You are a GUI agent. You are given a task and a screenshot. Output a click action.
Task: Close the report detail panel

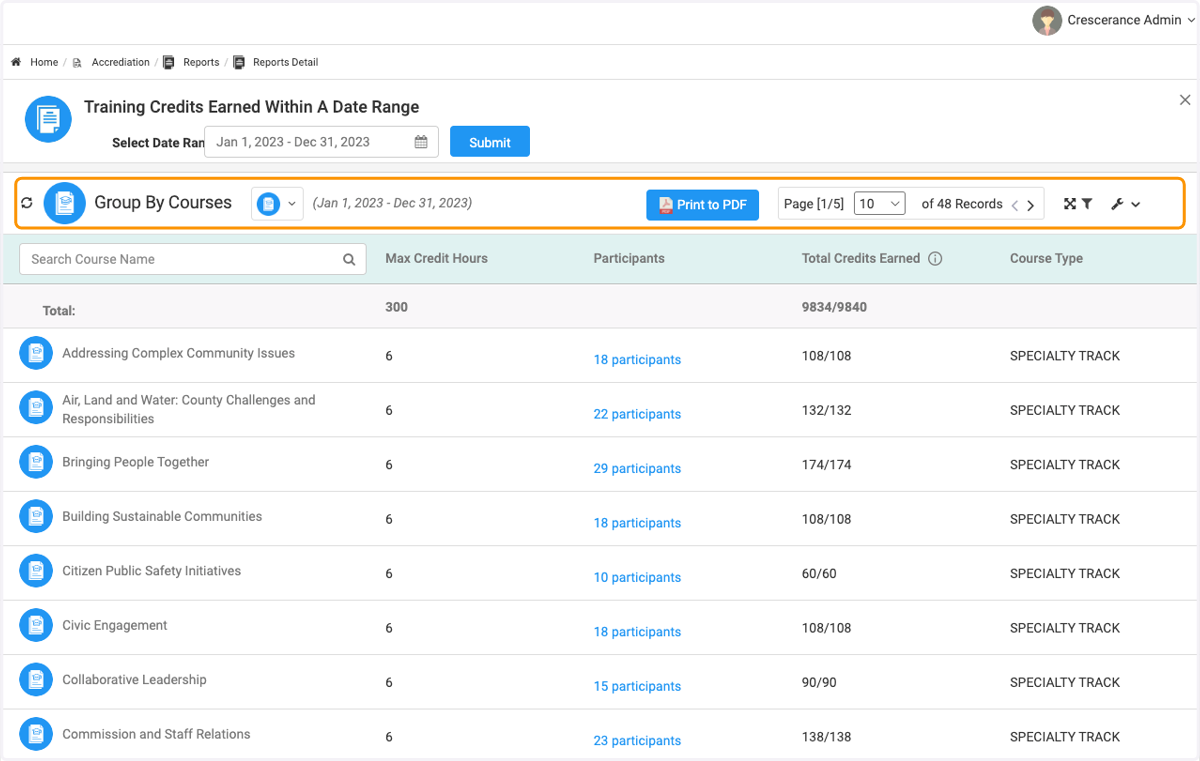tap(1185, 100)
